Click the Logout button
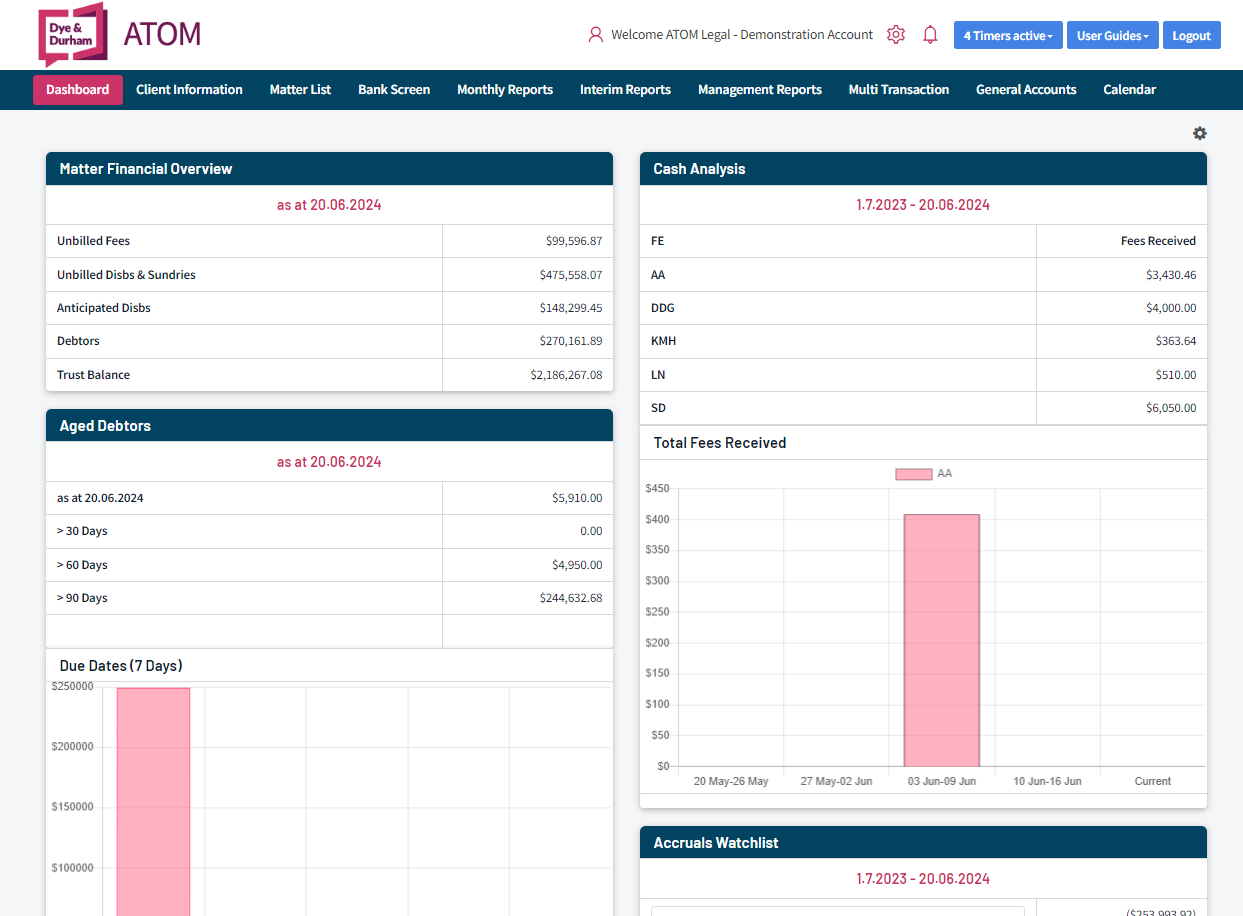 pyautogui.click(x=1191, y=34)
